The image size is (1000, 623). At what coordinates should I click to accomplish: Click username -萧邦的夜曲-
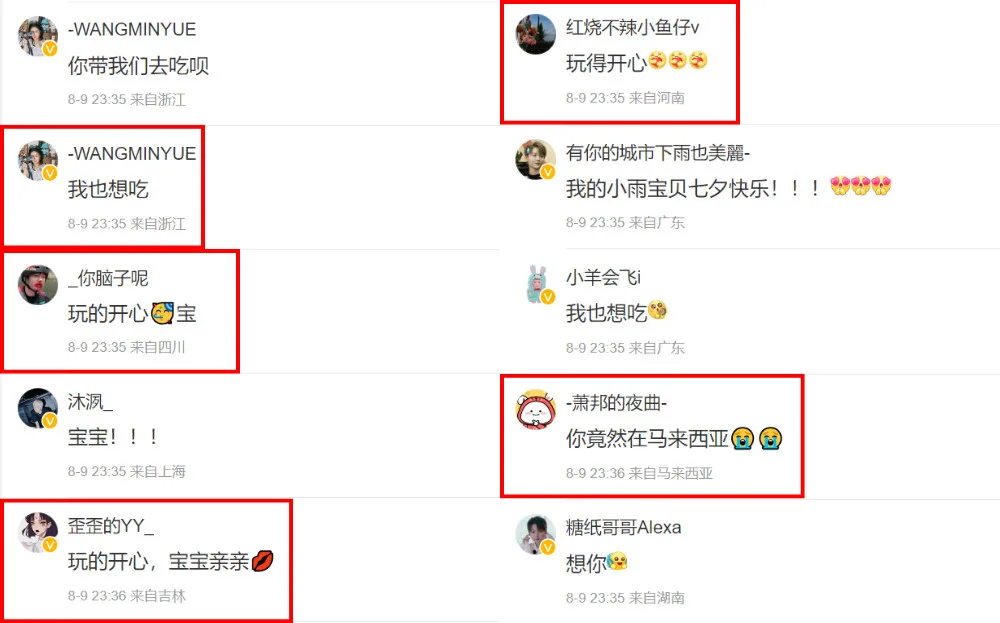tap(616, 402)
